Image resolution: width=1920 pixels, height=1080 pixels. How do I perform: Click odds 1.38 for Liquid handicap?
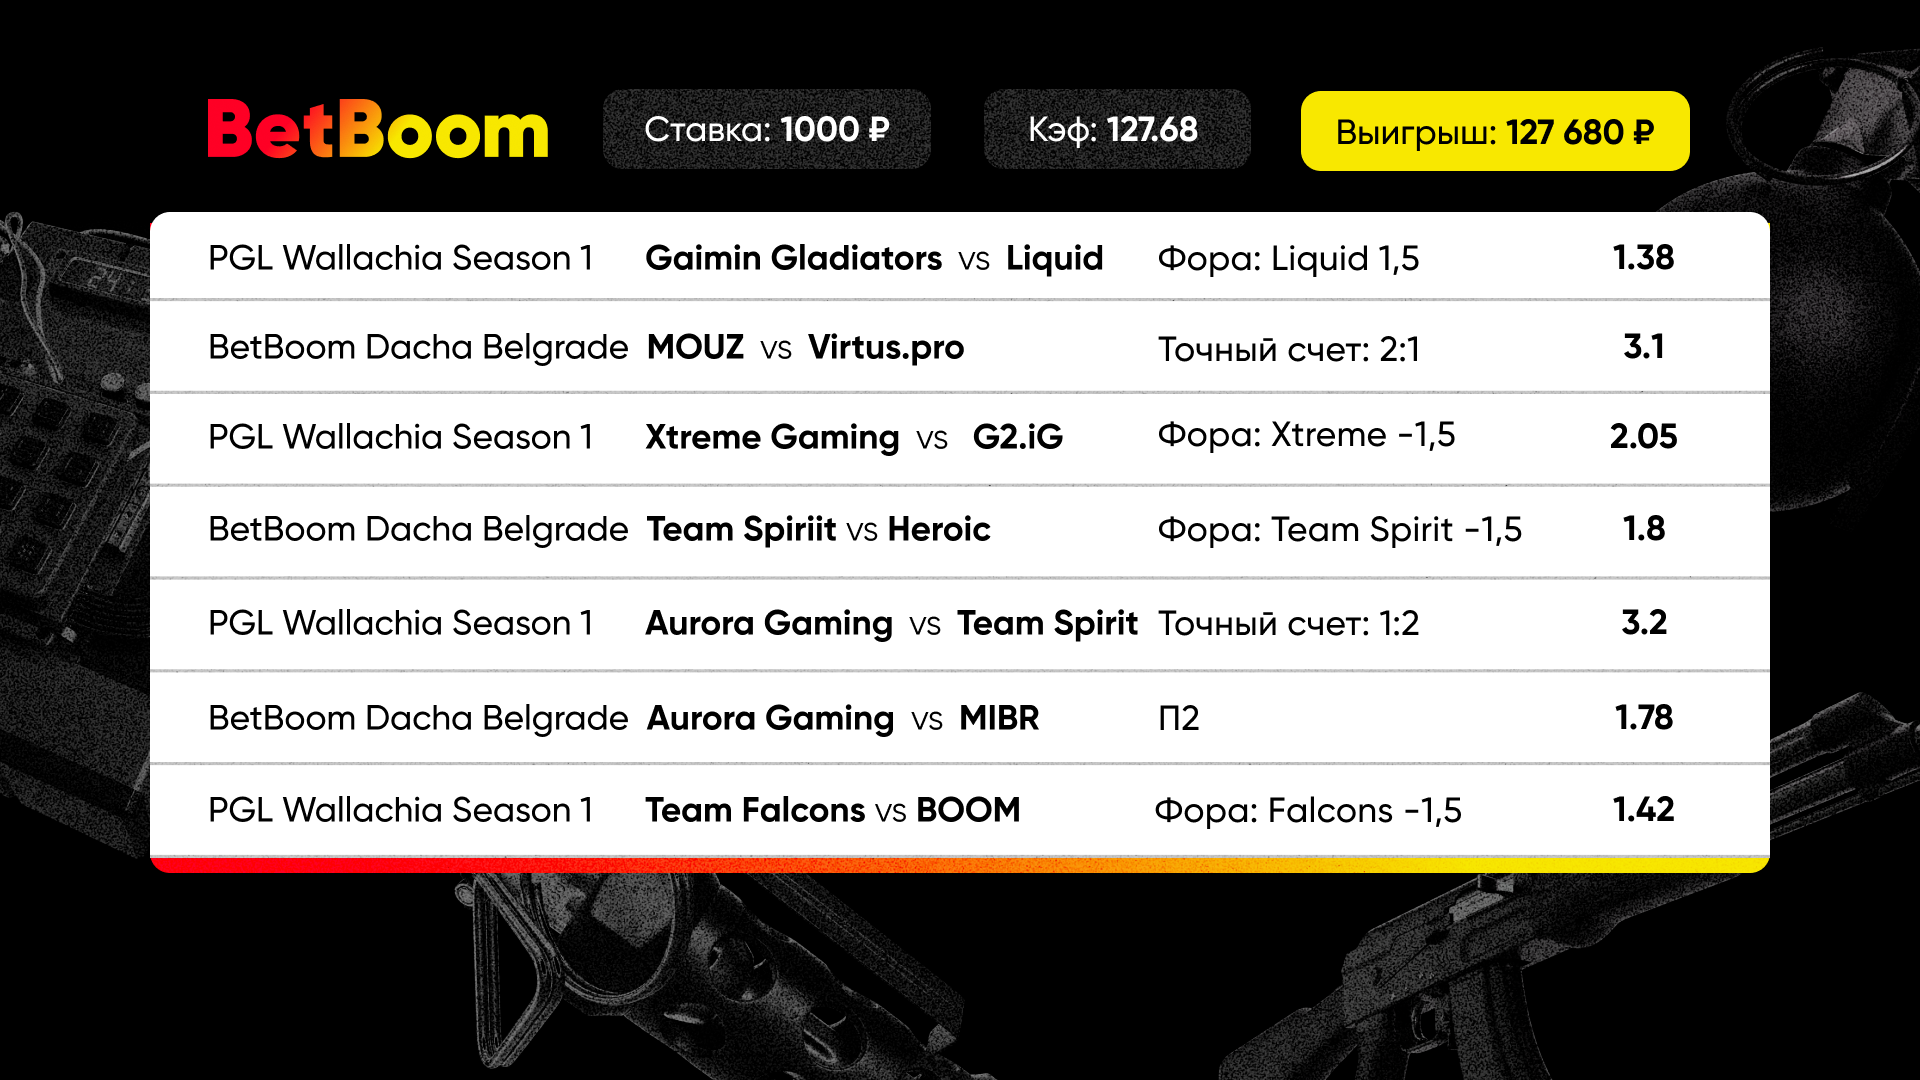[x=1643, y=258]
